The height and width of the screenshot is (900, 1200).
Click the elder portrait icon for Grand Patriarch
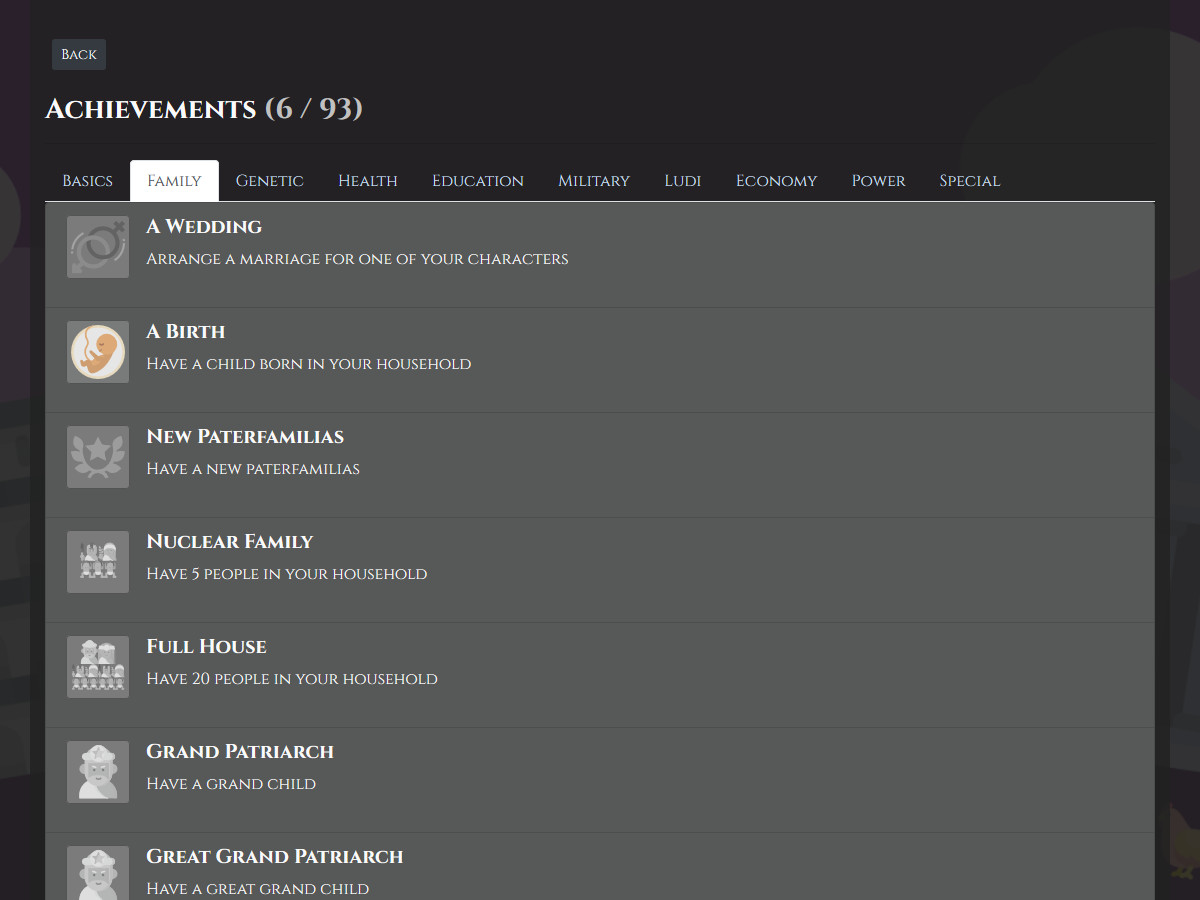[97, 771]
